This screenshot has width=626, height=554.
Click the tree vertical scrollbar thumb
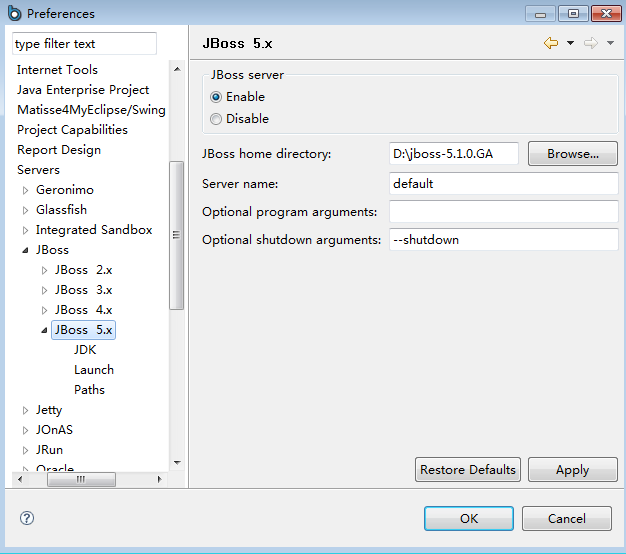click(x=176, y=235)
